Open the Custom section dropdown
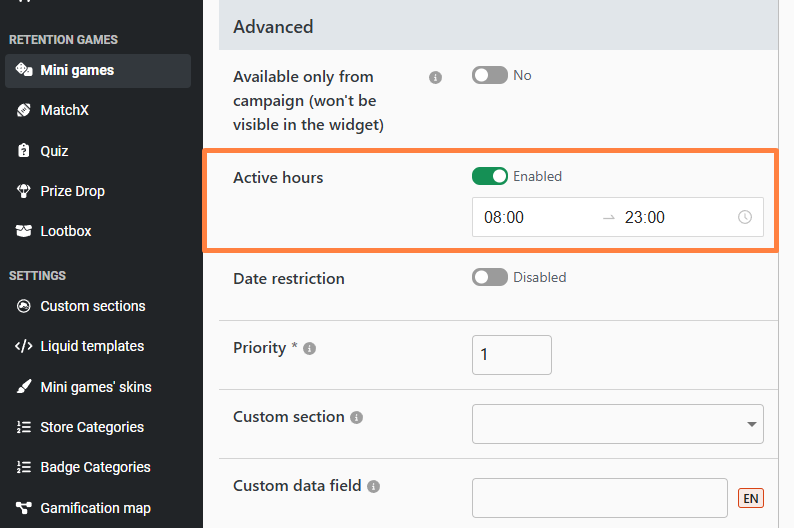 [x=617, y=424]
